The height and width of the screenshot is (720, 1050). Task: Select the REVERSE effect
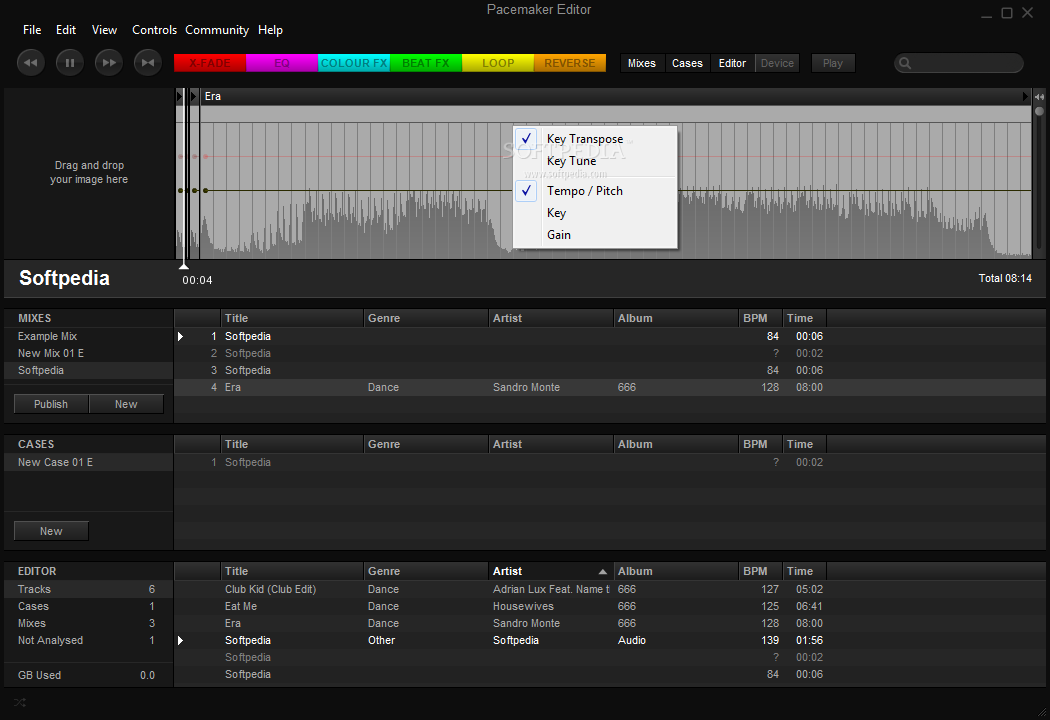[x=570, y=63]
